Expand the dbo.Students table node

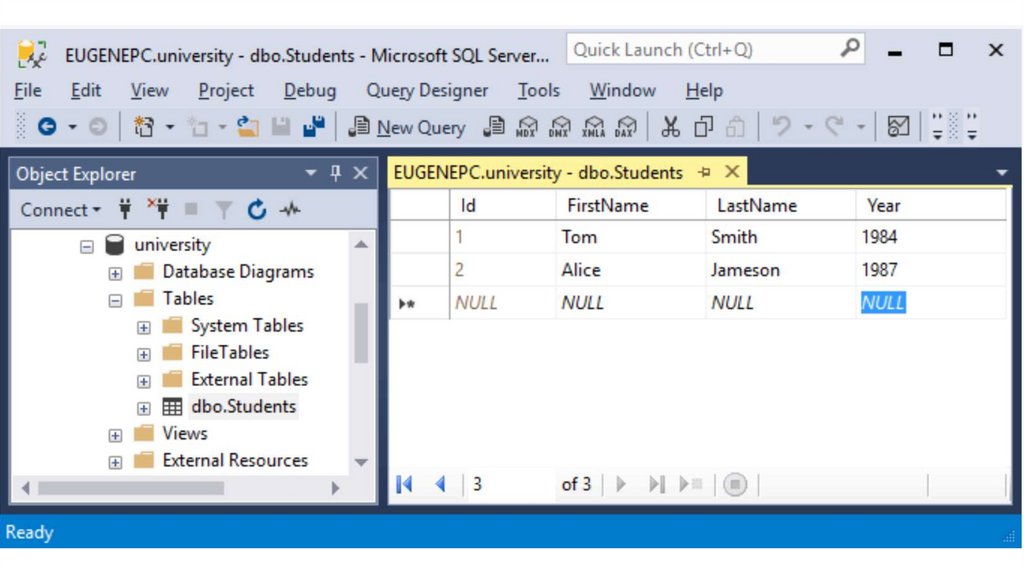pyautogui.click(x=144, y=408)
